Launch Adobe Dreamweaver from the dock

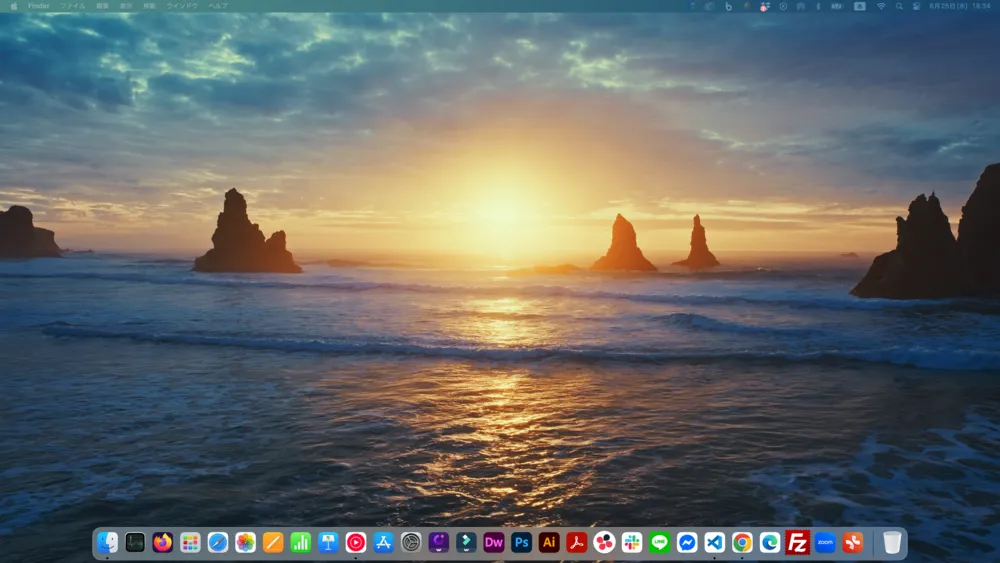[493, 542]
